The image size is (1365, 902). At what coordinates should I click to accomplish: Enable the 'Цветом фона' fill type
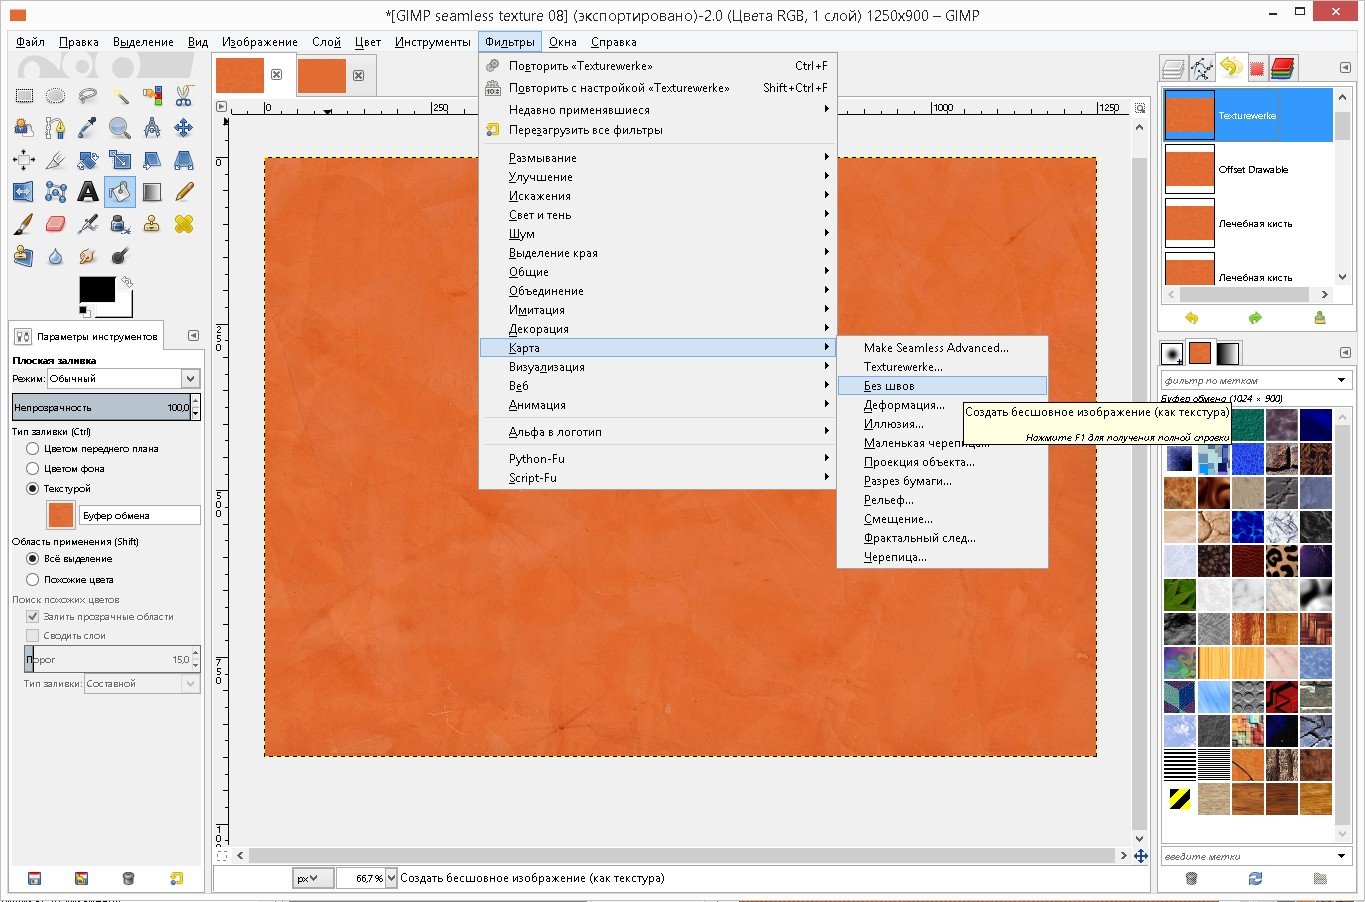click(x=33, y=469)
